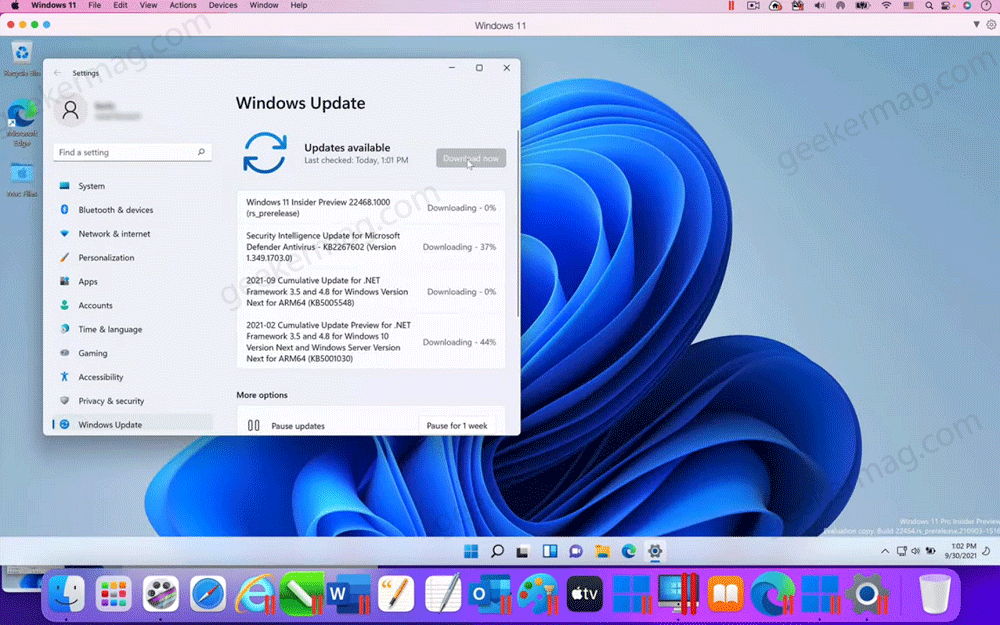
Task: Select the Microsoft Edge desktop shortcut
Action: coord(22,123)
